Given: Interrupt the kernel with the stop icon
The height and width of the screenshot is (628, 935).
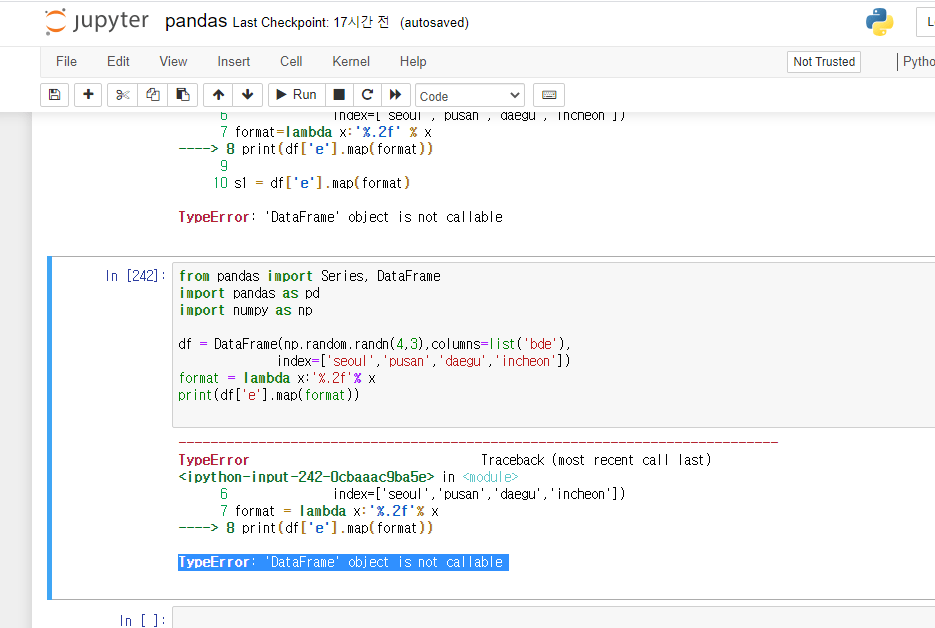Looking at the screenshot, I should (338, 96).
